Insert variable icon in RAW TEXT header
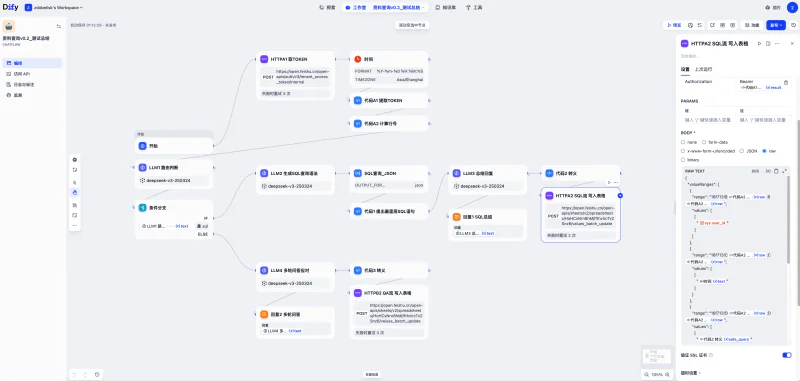800x381 pixels. pyautogui.click(x=768, y=171)
